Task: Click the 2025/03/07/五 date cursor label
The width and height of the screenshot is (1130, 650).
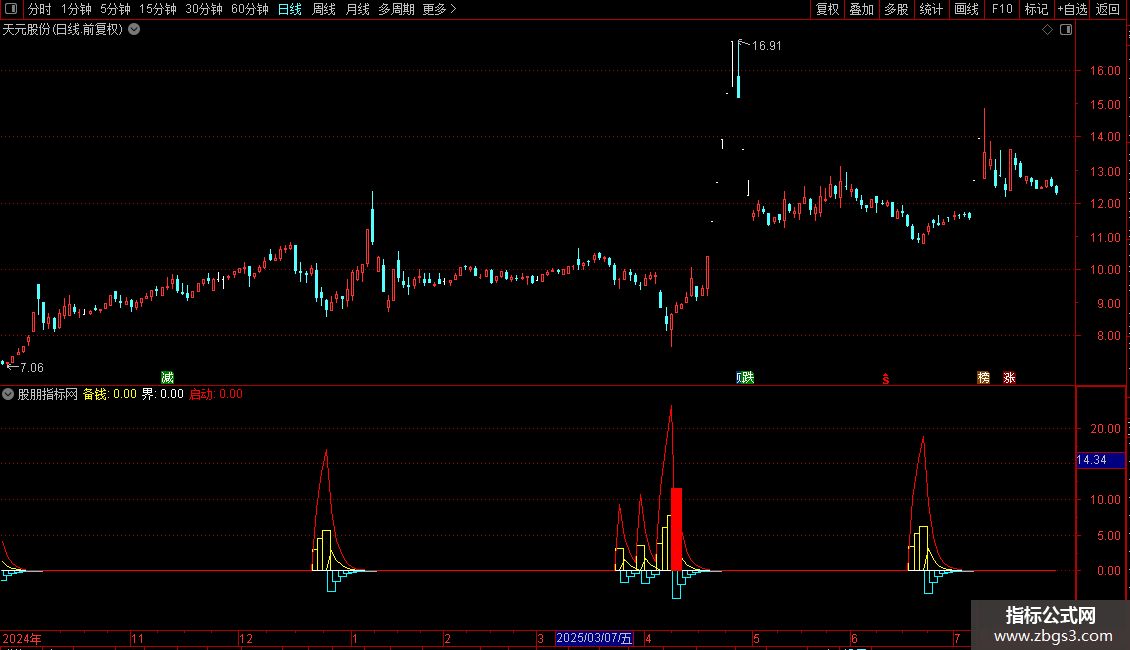Action: 594,638
